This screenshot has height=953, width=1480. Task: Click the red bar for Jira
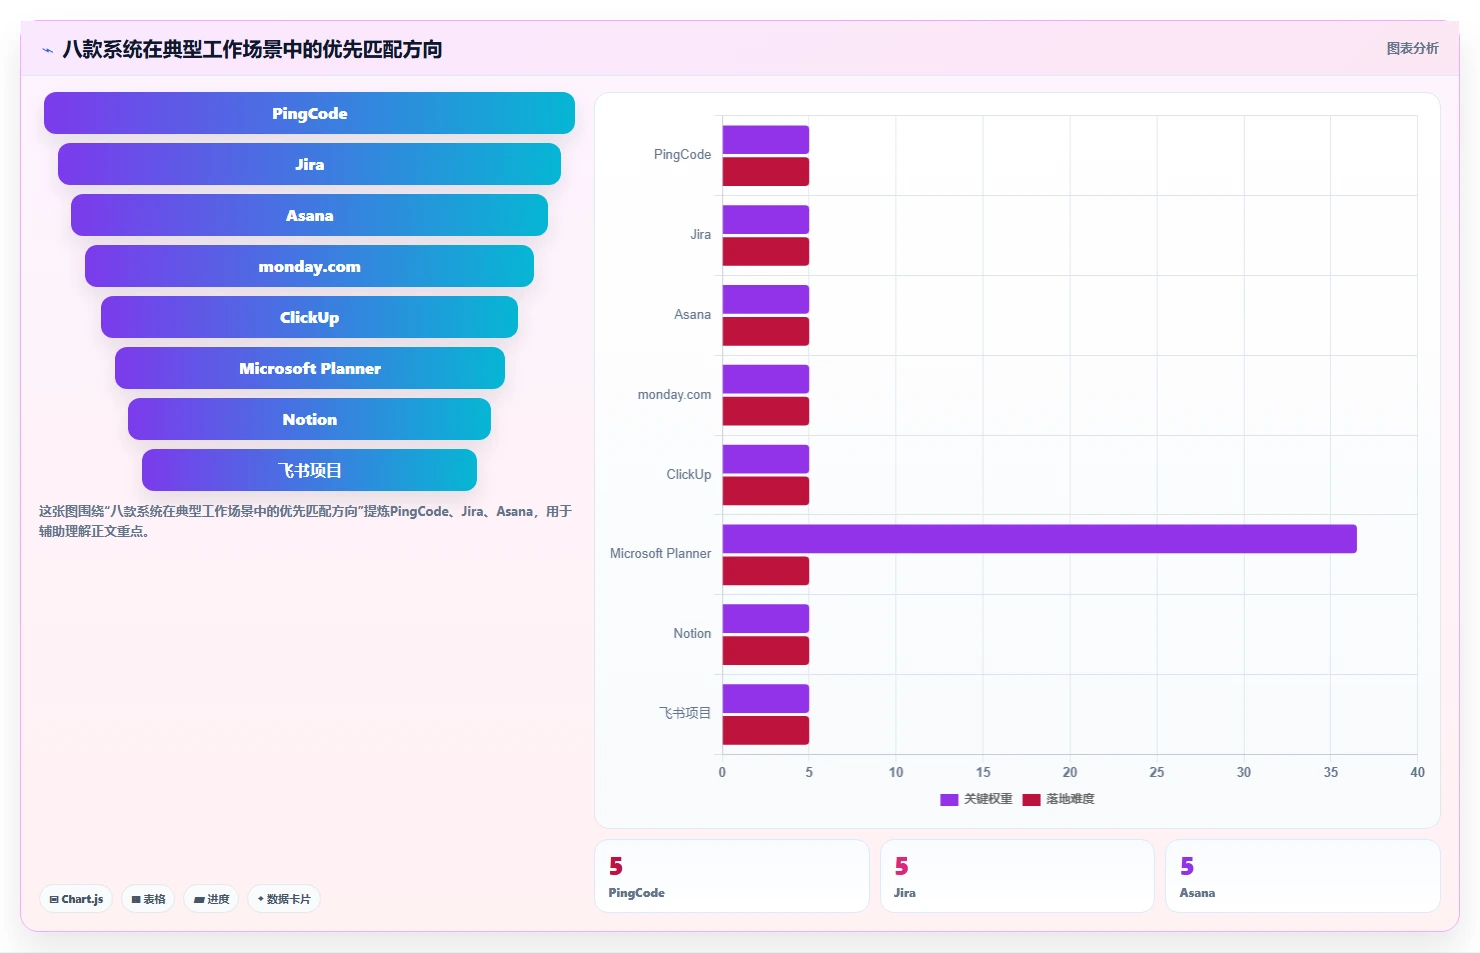point(765,252)
